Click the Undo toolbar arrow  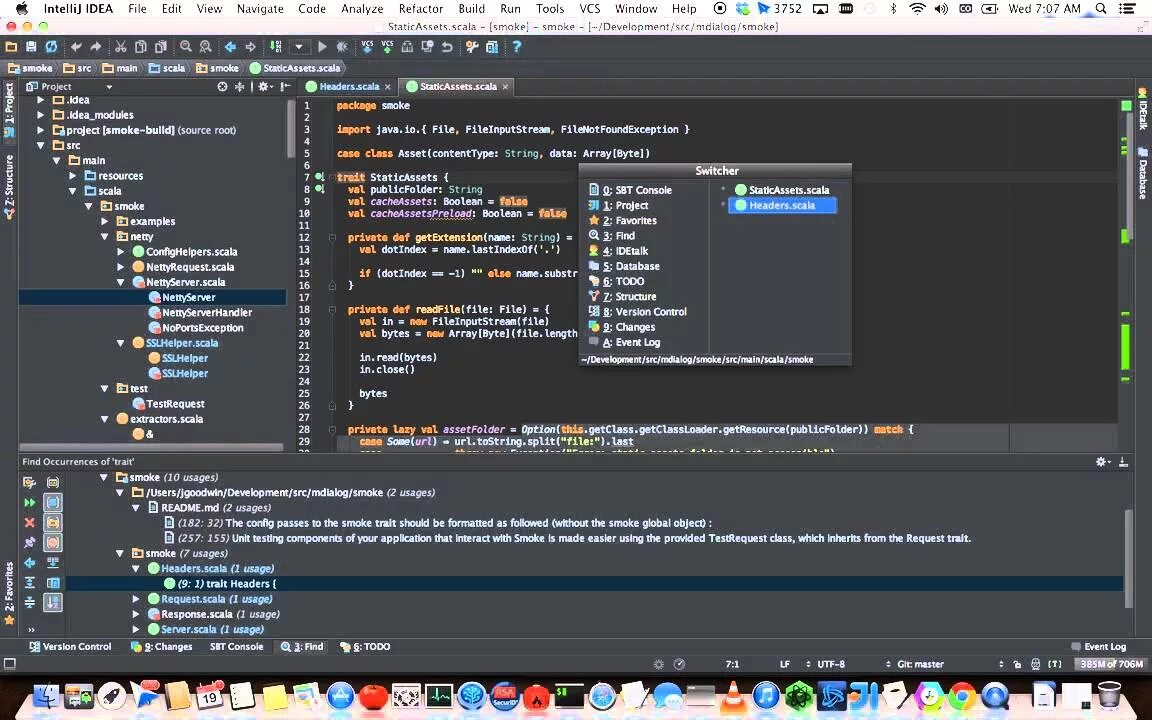[x=76, y=47]
